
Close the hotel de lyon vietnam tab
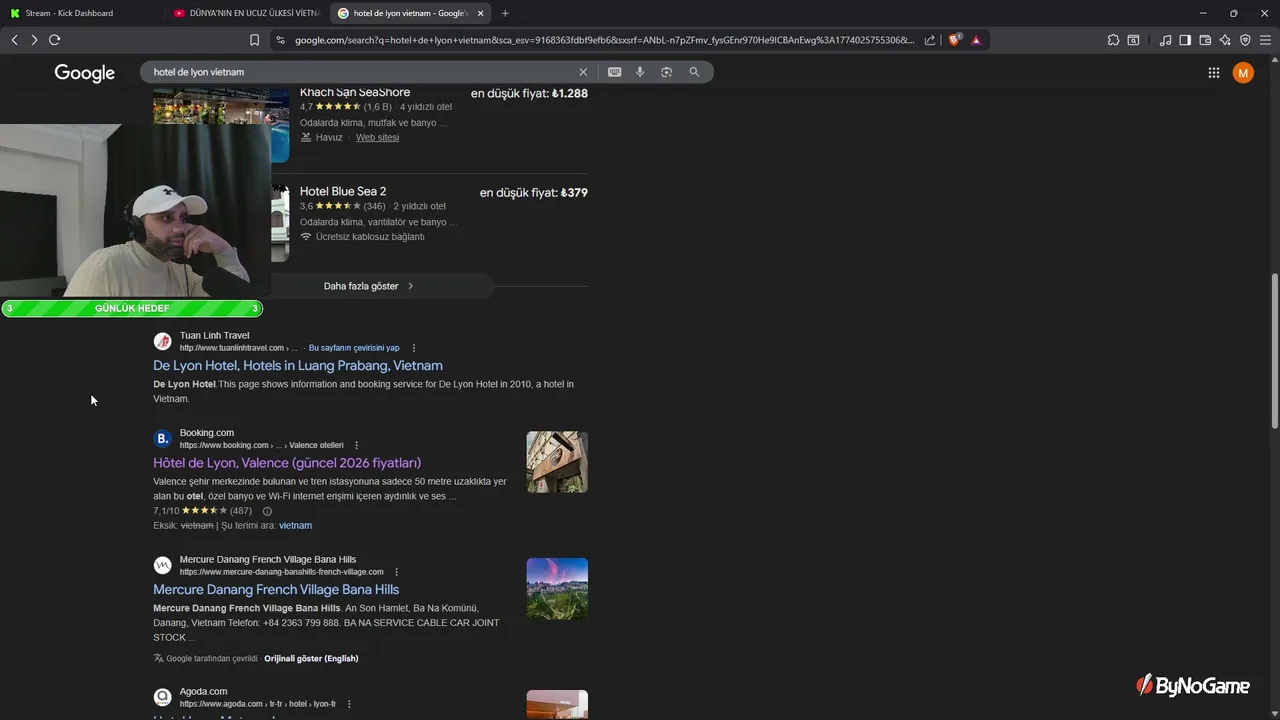tap(481, 13)
